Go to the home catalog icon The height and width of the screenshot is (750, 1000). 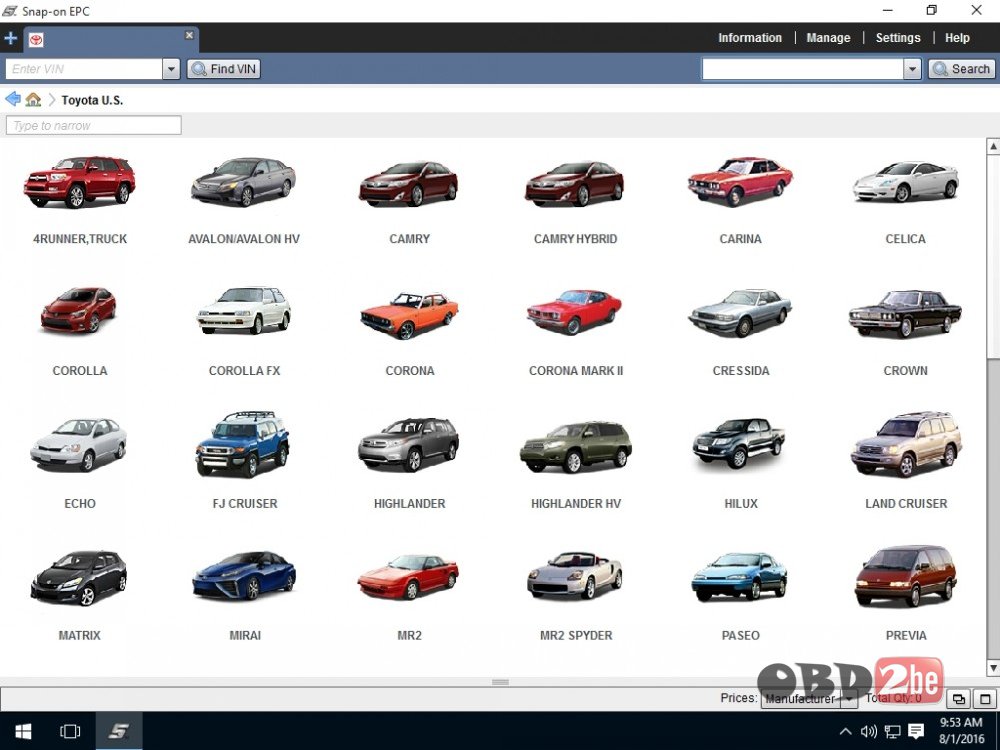point(33,99)
